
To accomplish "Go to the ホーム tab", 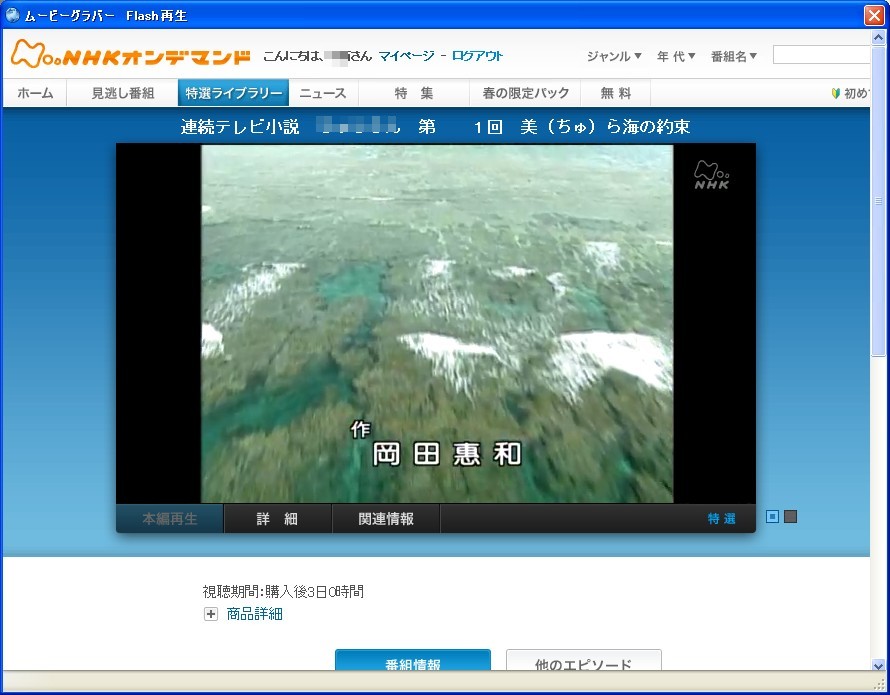I will (x=35, y=93).
